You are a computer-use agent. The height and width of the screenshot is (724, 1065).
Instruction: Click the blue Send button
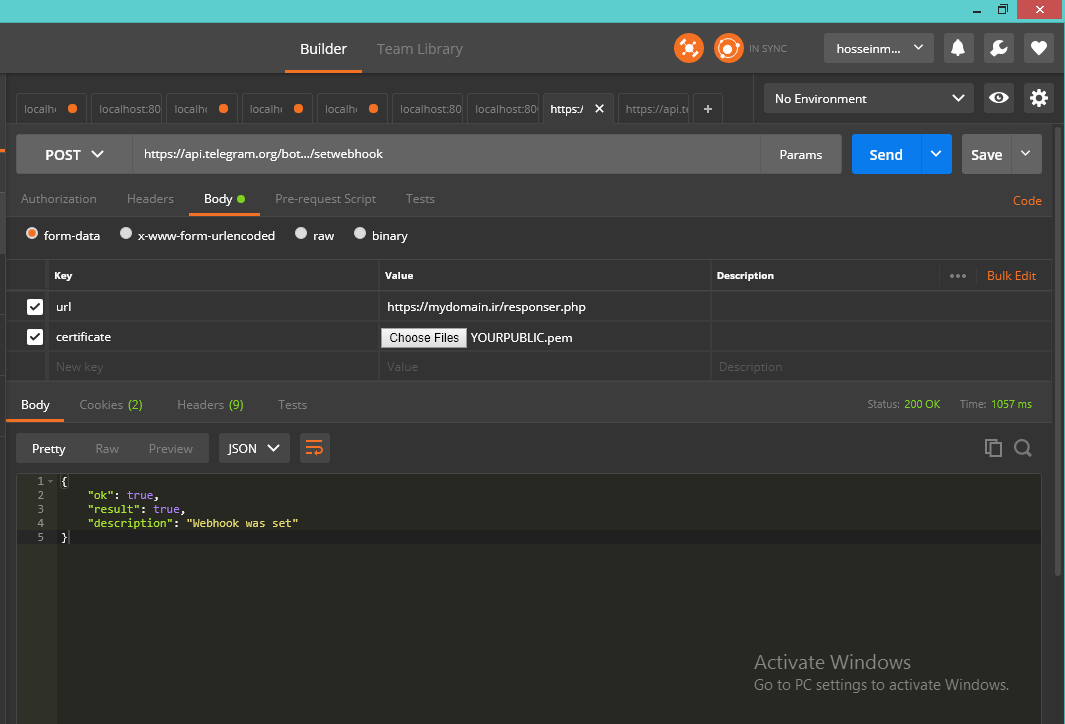click(886, 154)
